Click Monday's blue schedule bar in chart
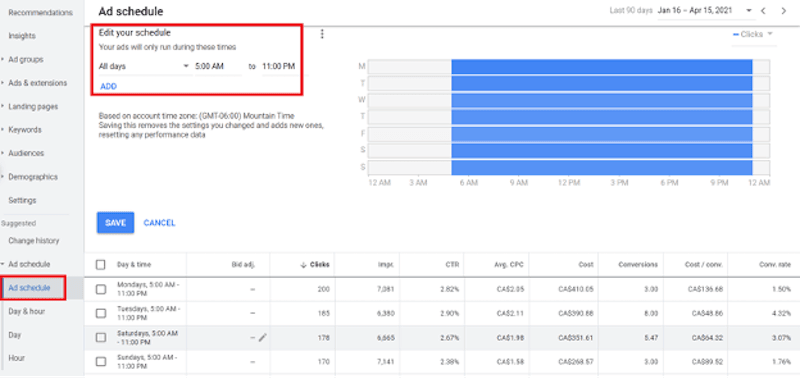 tap(602, 66)
